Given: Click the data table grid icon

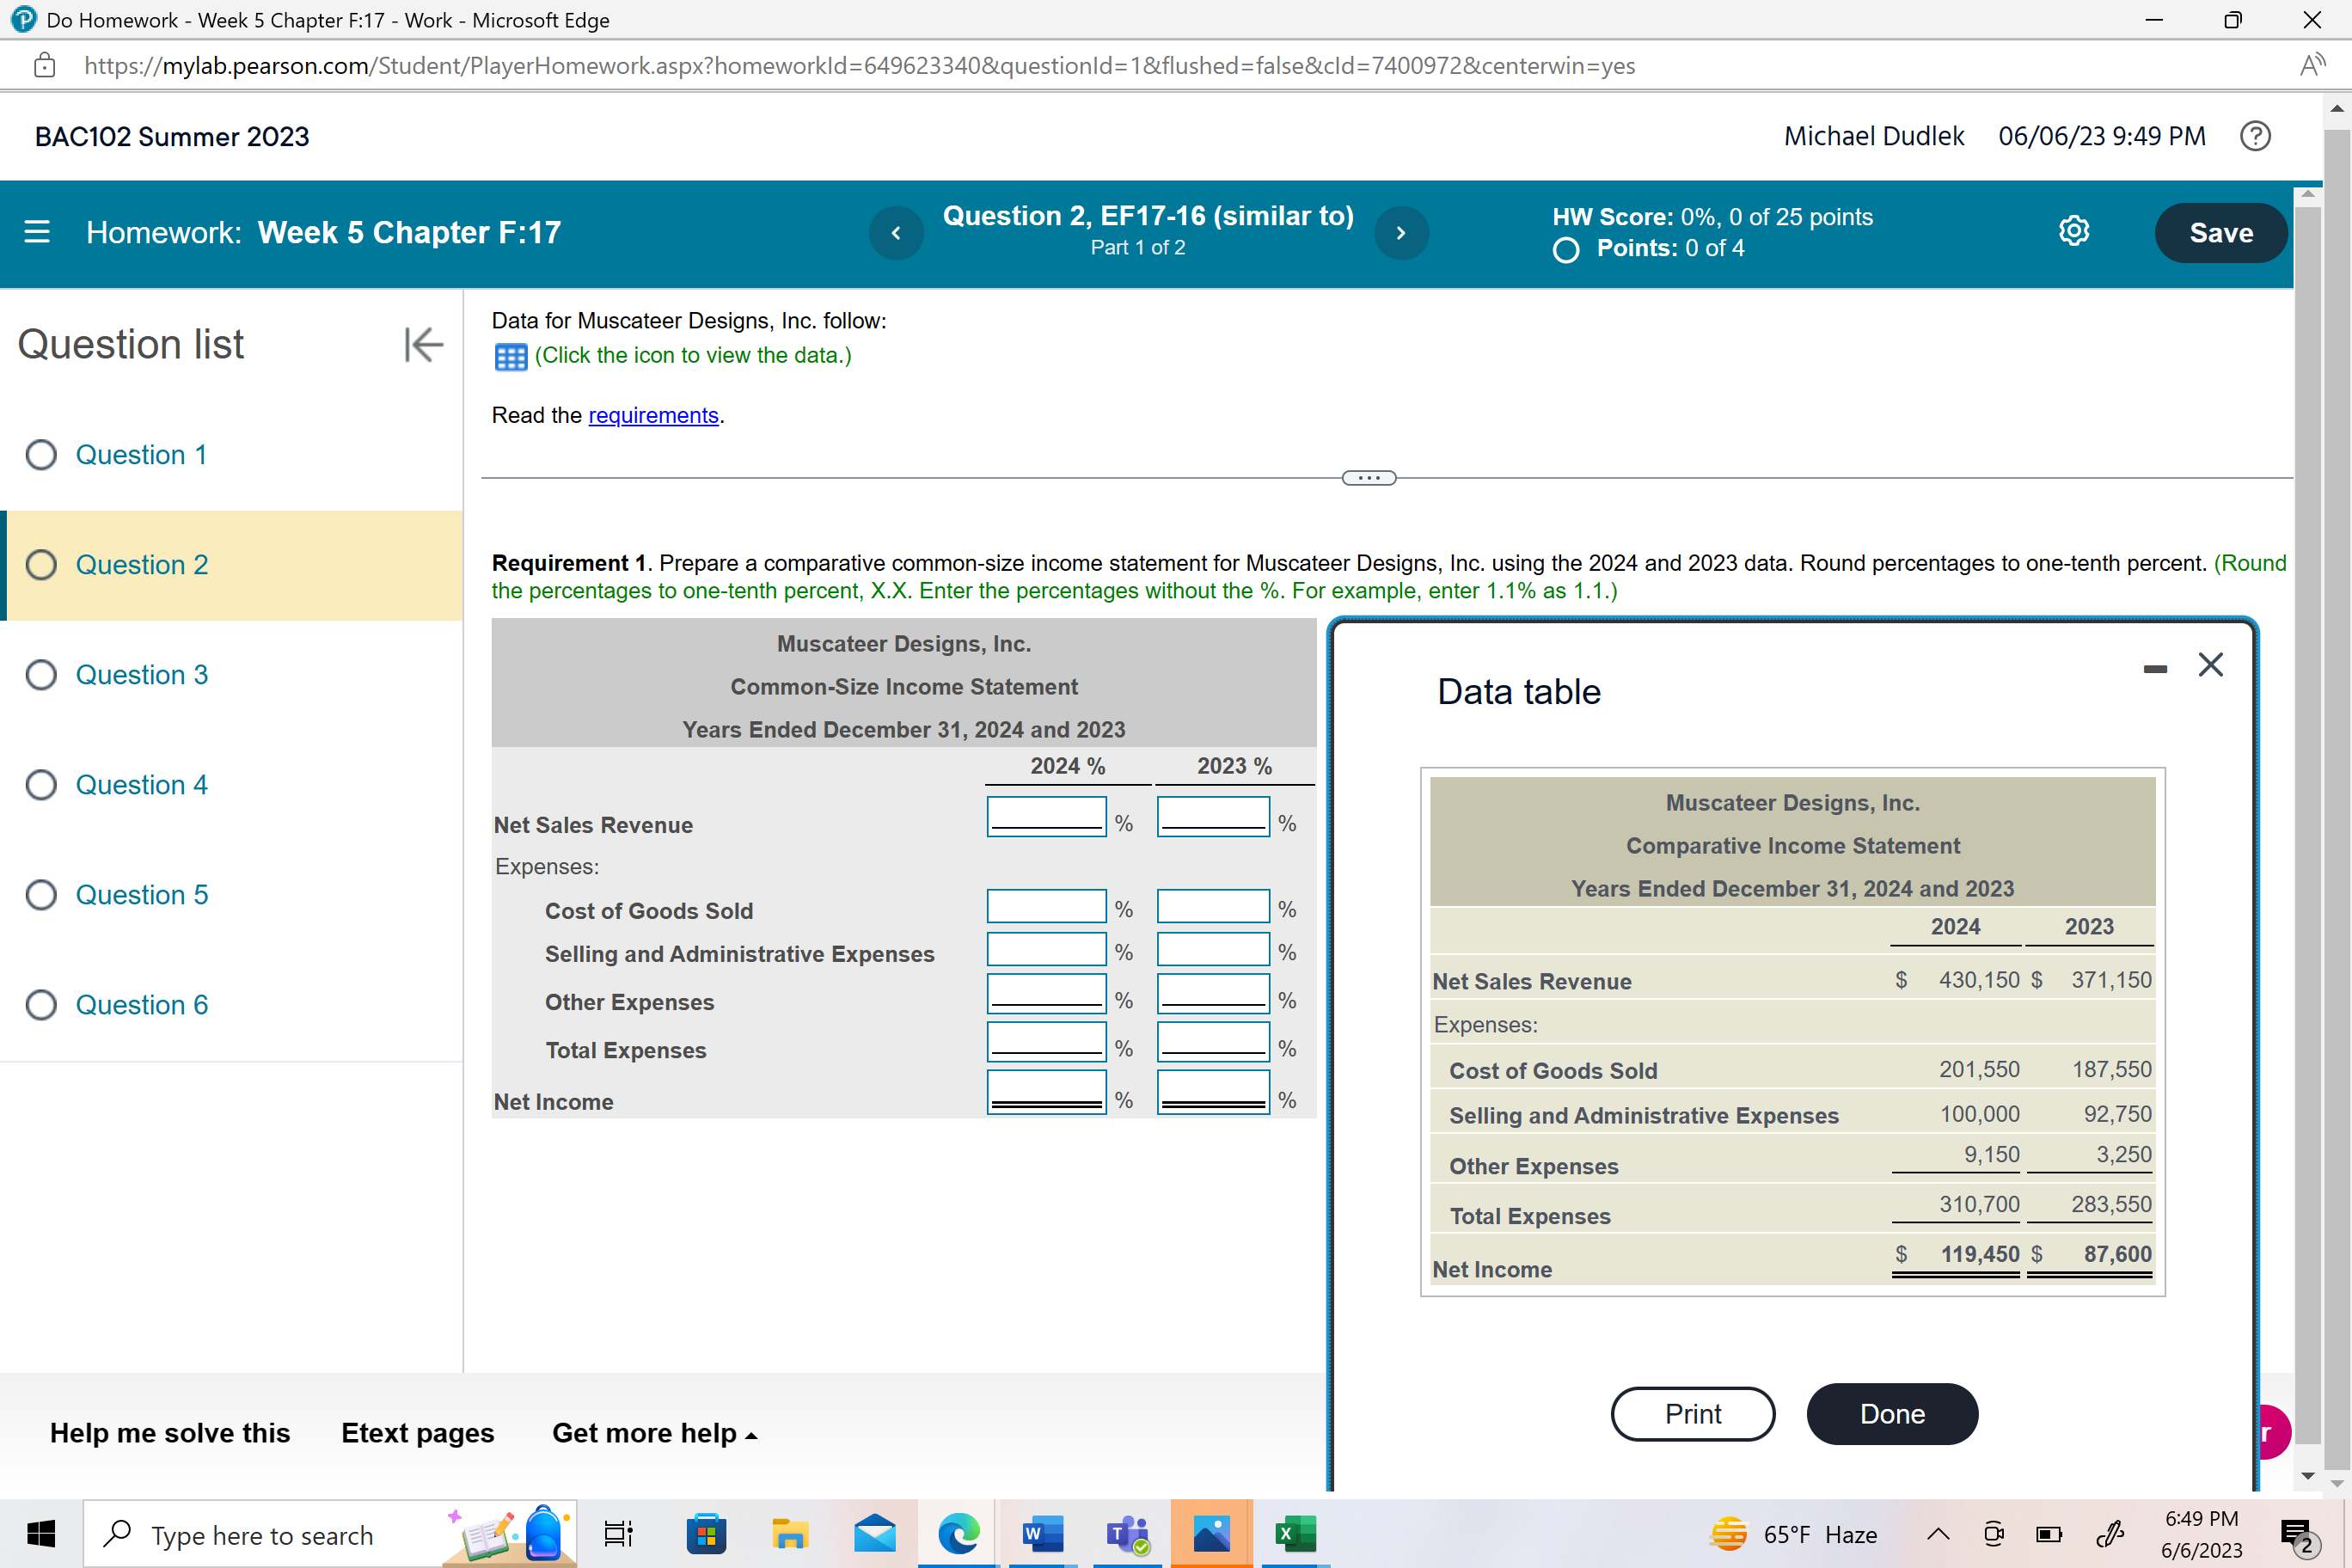Looking at the screenshot, I should click(x=510, y=357).
